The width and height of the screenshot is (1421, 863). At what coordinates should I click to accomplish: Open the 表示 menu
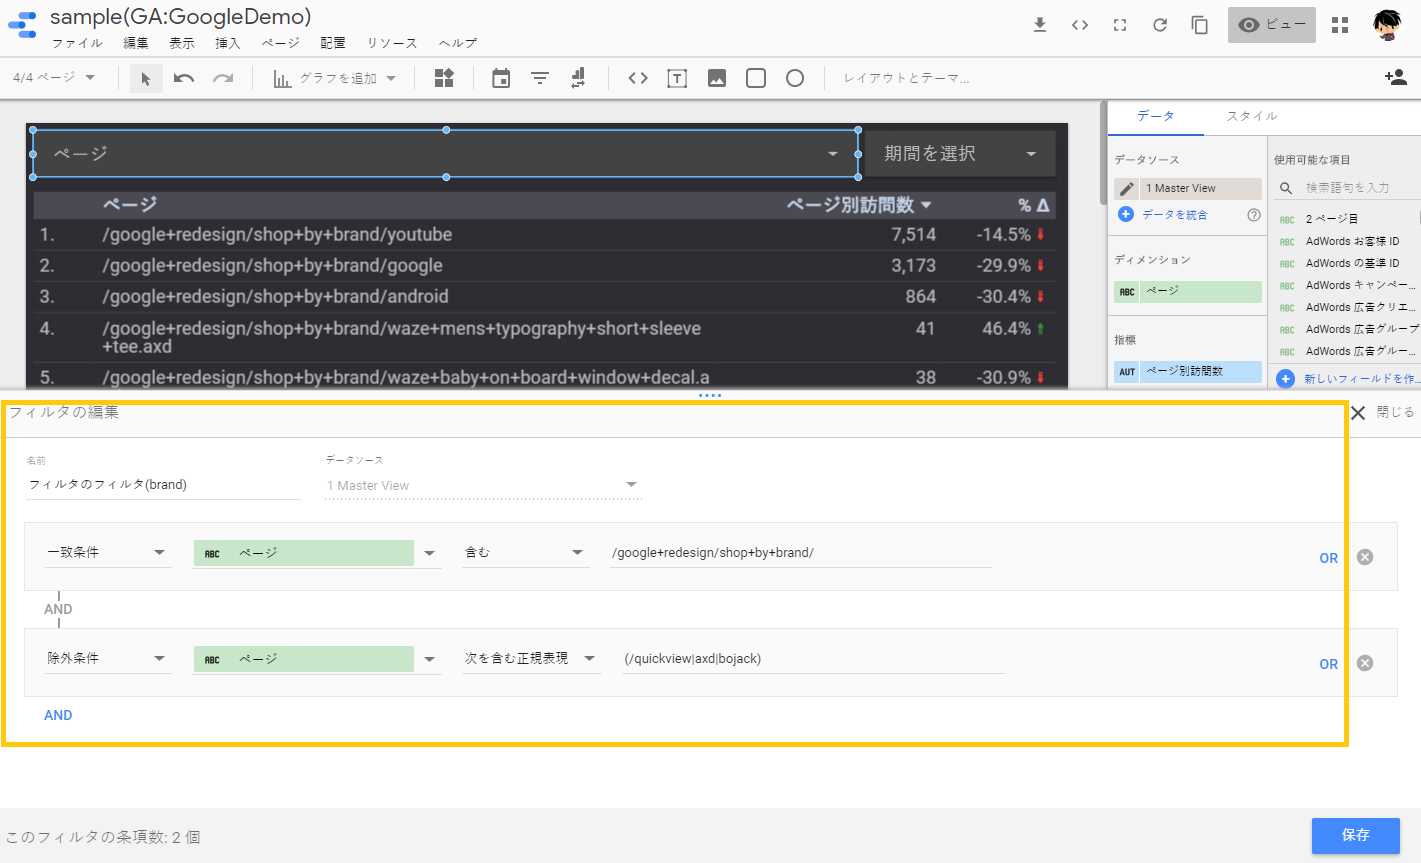182,43
